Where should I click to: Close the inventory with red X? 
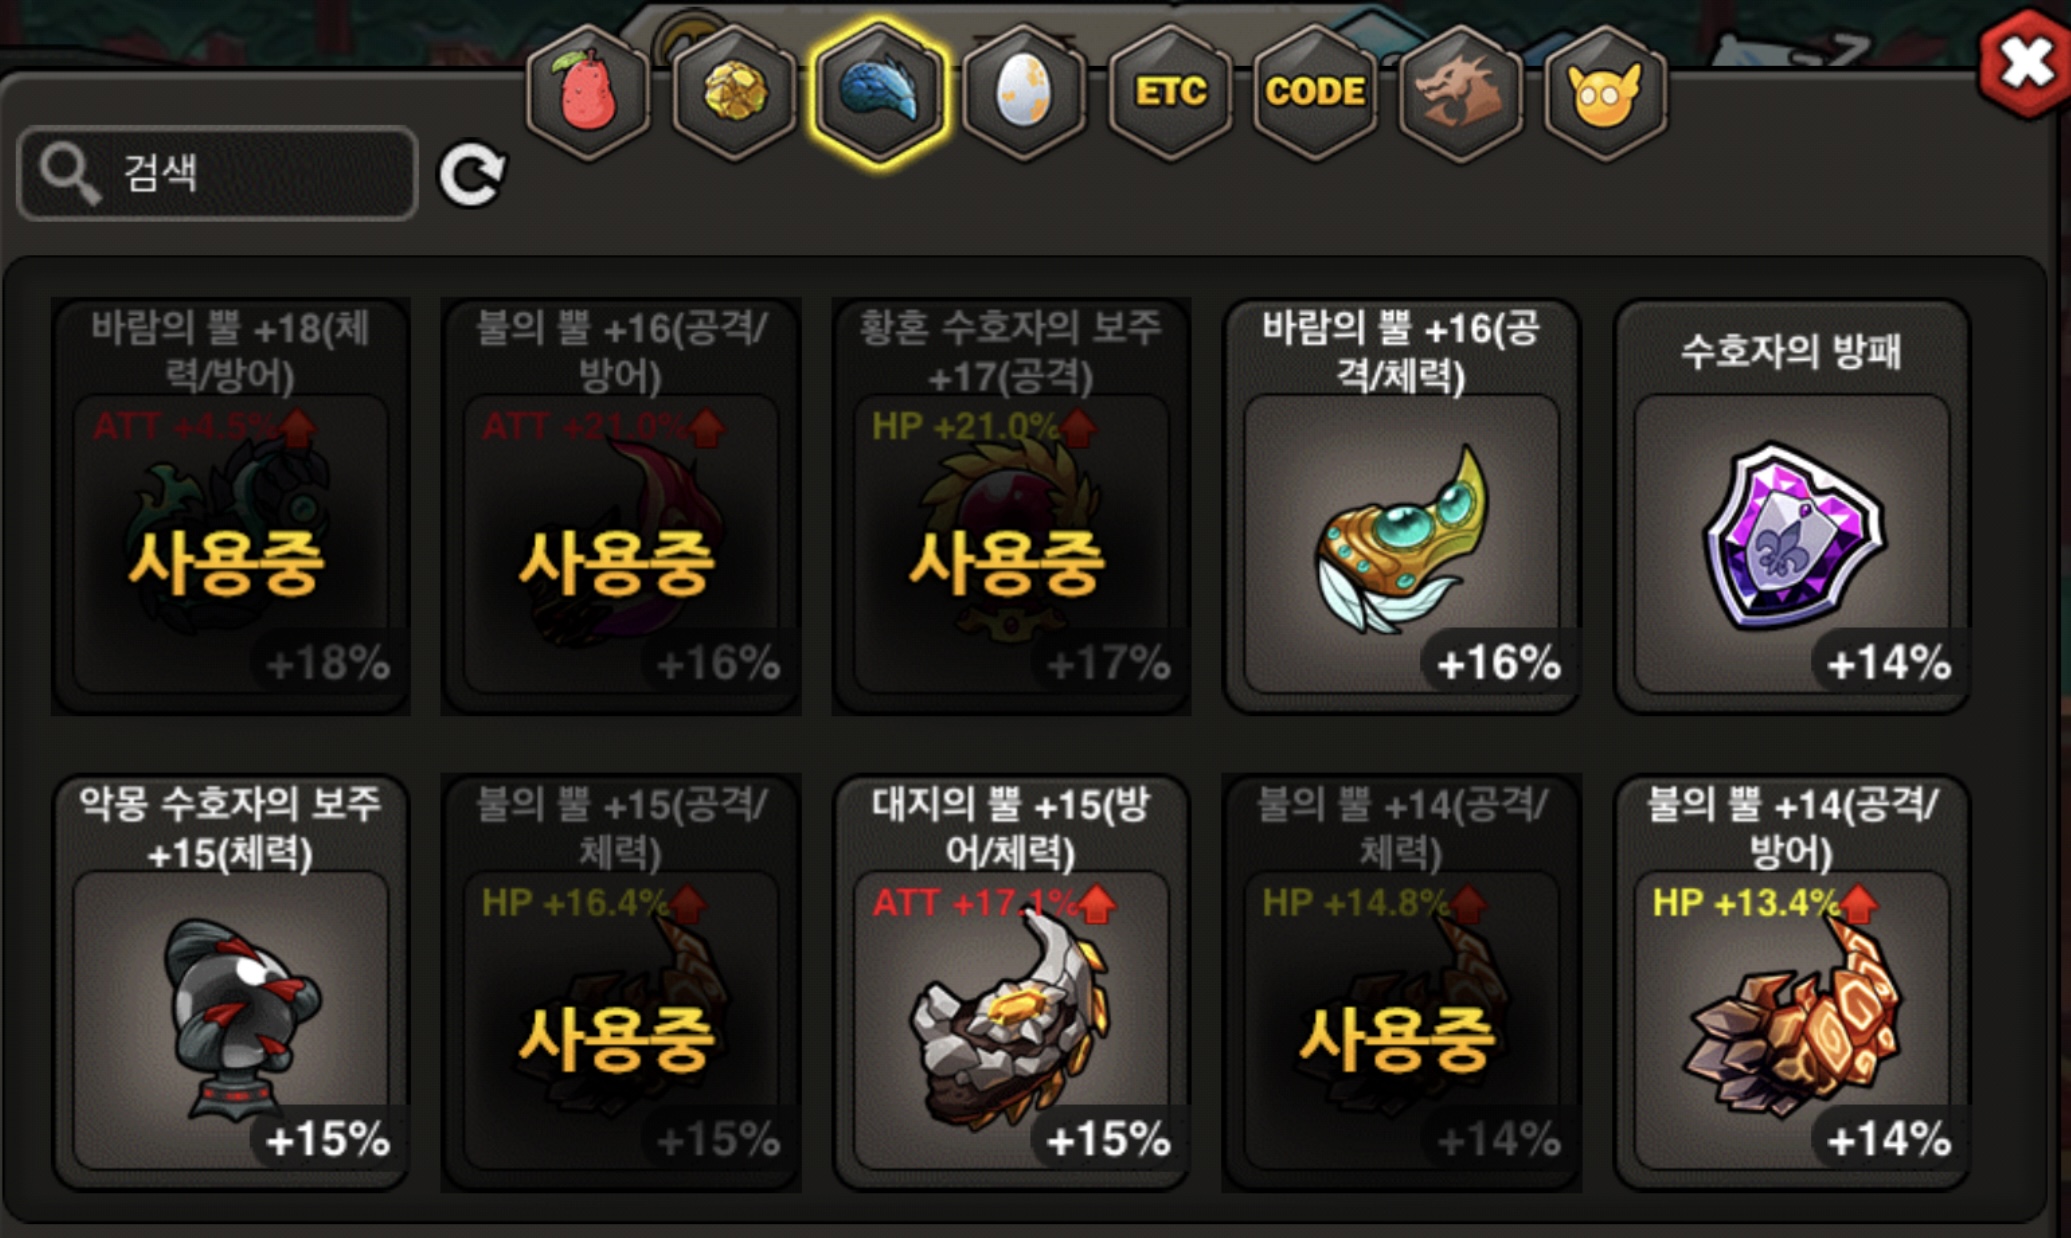click(x=2024, y=64)
